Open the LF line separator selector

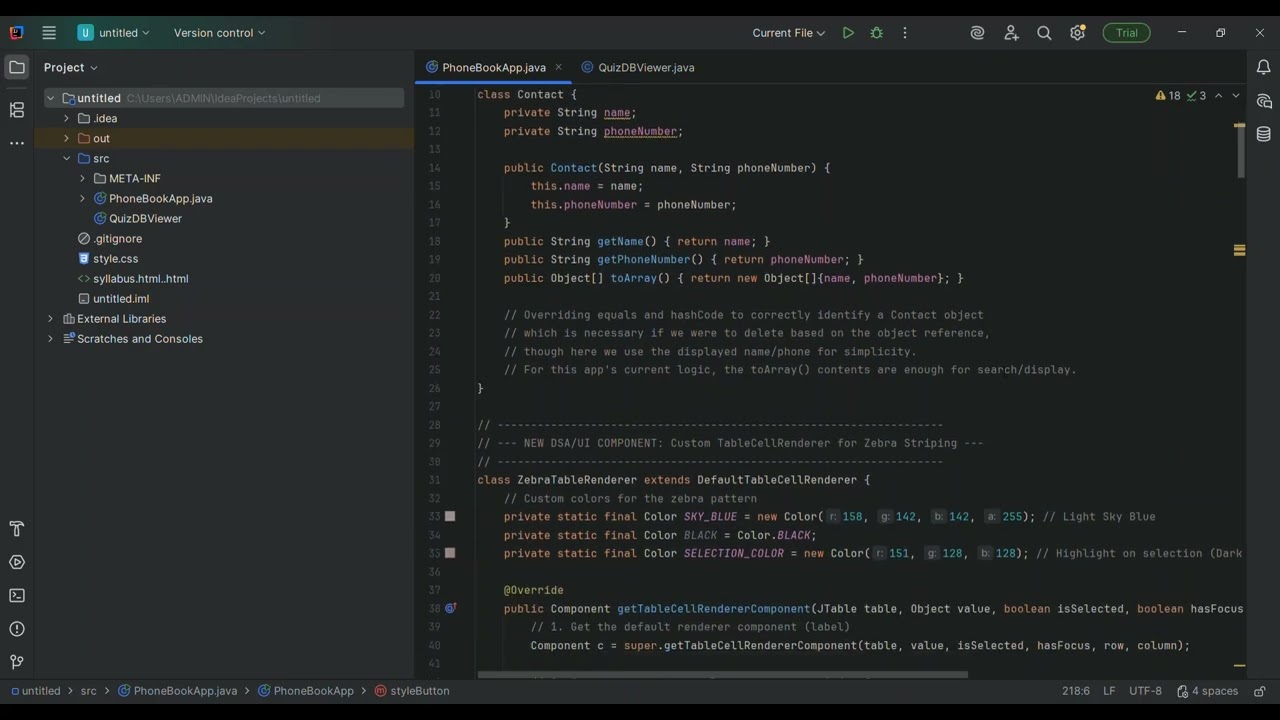pos(1109,691)
